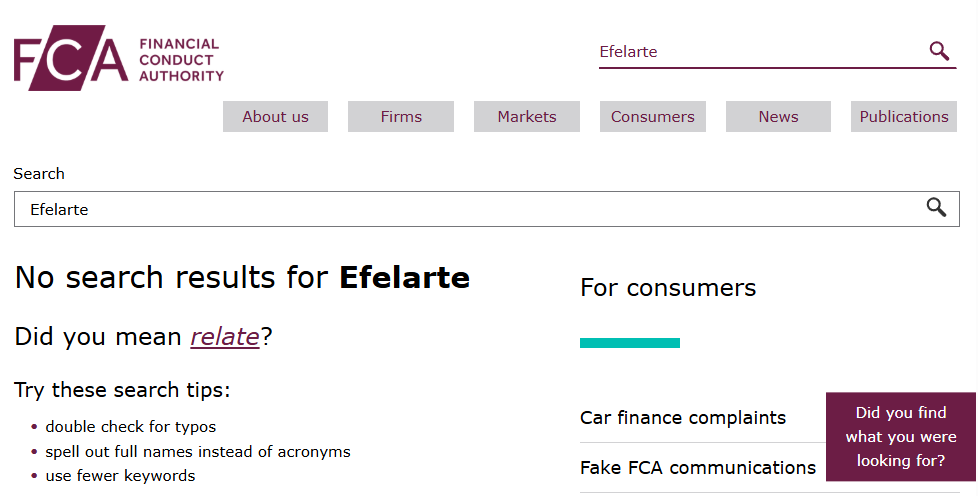This screenshot has width=978, height=496.
Task: Click the Financial Conduct Authority logo text
Action: coord(181,60)
